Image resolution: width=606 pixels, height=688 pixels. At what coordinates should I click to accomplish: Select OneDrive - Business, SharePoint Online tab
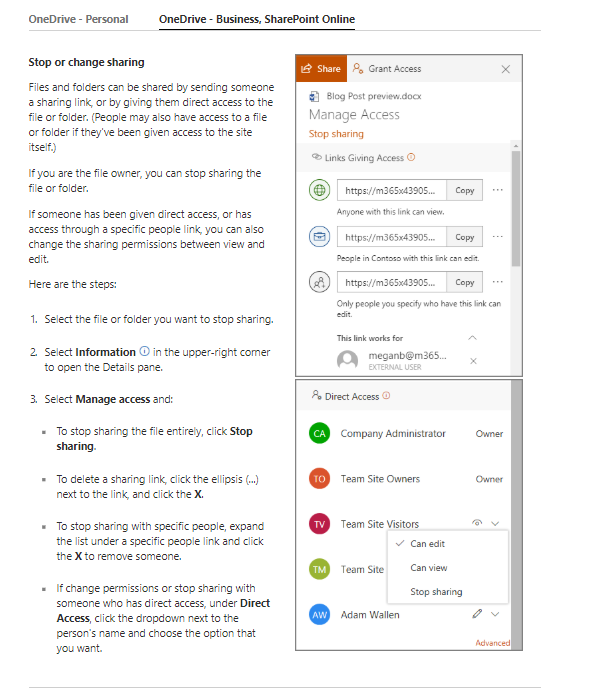(257, 19)
